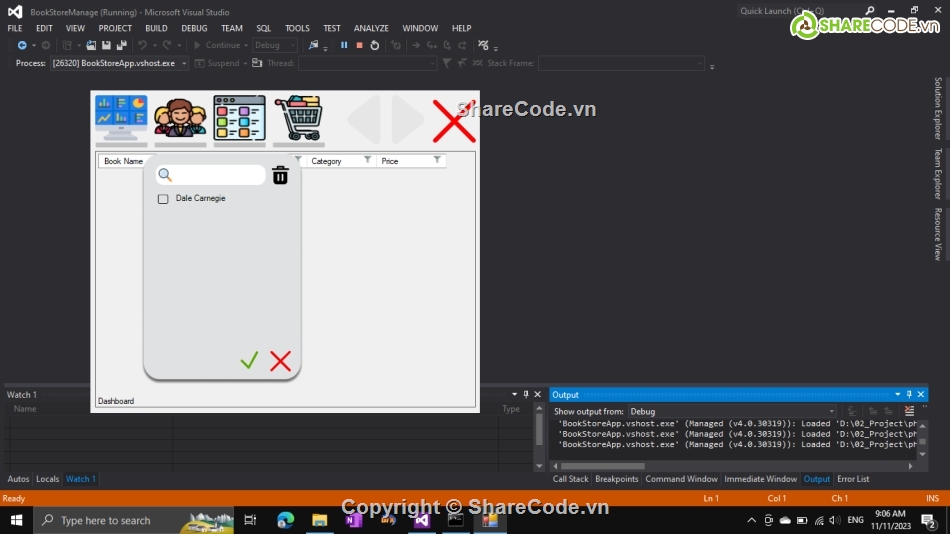Open the customers people group icon
Screen dimensions: 950x534
click(x=180, y=118)
